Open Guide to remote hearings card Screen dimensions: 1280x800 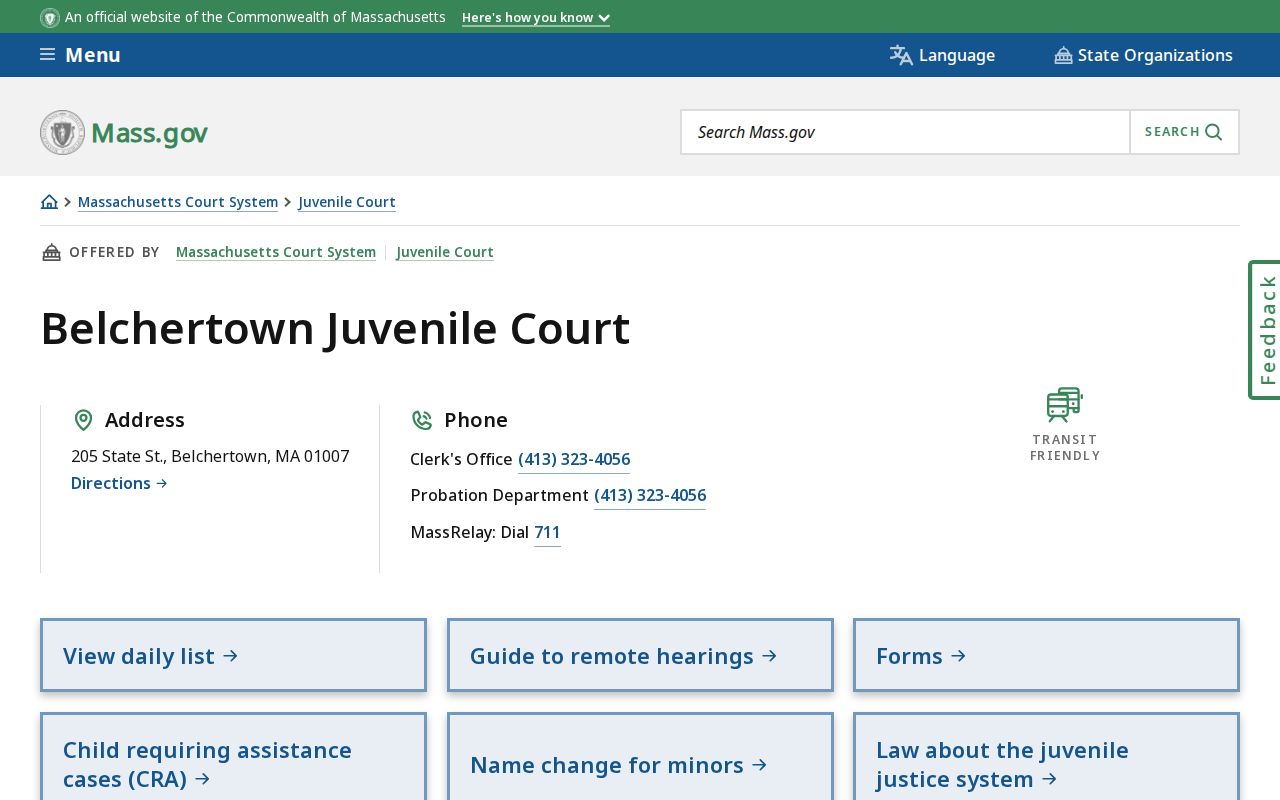click(640, 655)
